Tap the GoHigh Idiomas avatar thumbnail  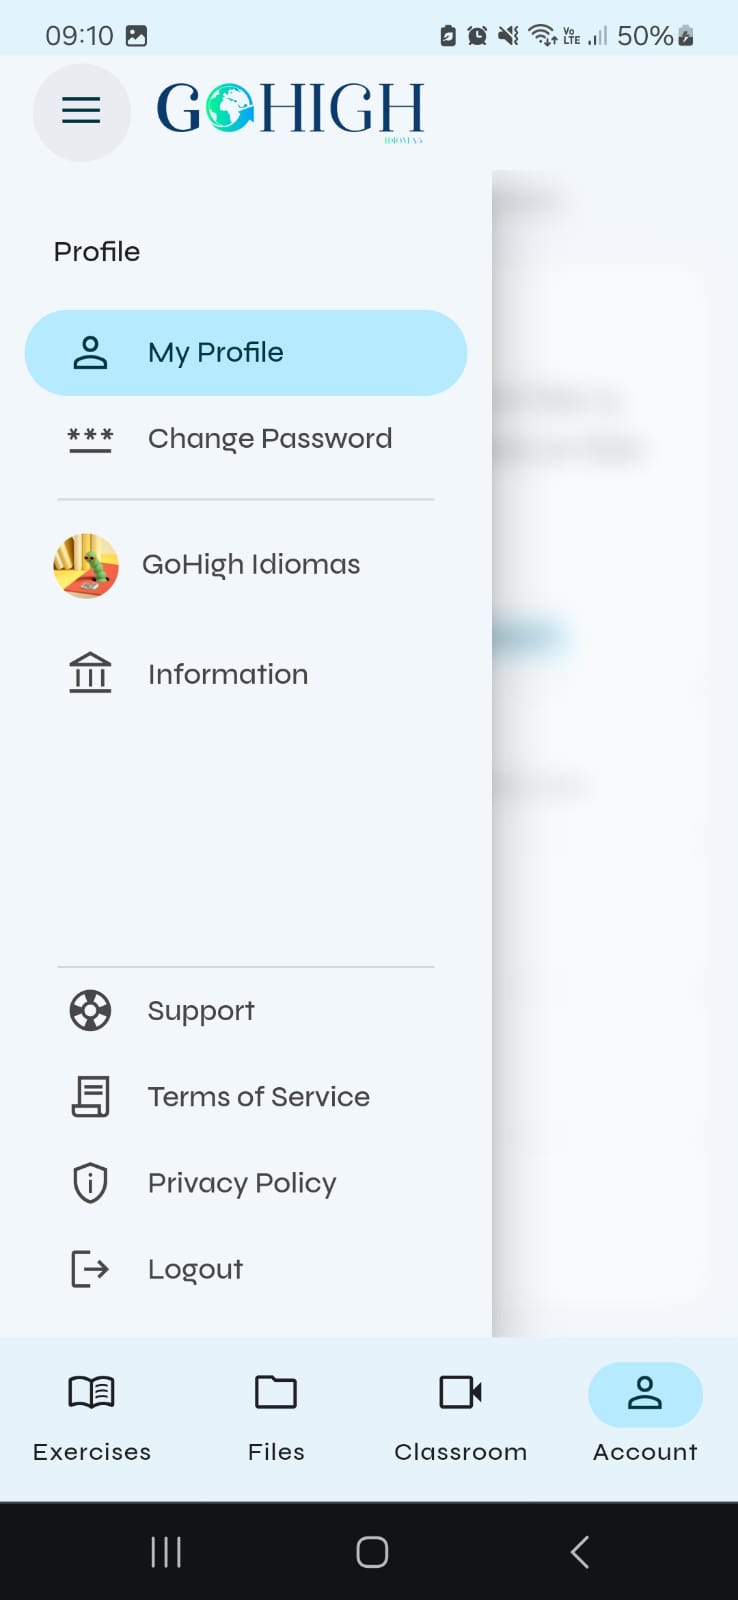coord(86,565)
